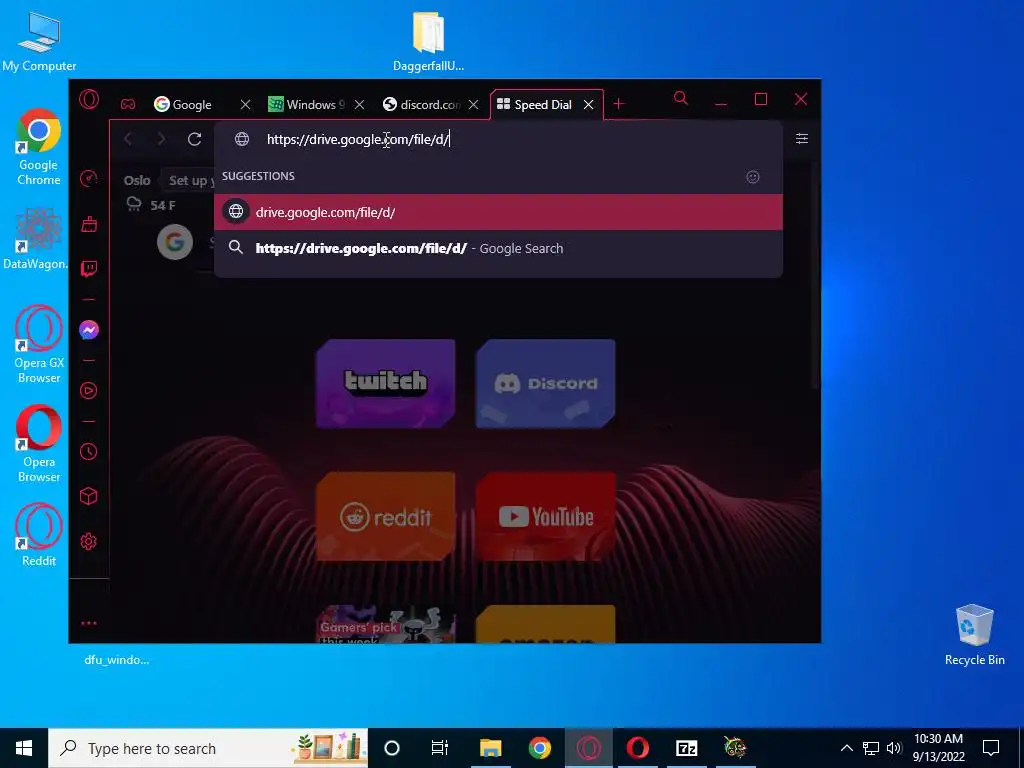Screen dimensions: 1024x768
Task: Select Opera Browser desktop shortcut
Action: [x=39, y=444]
